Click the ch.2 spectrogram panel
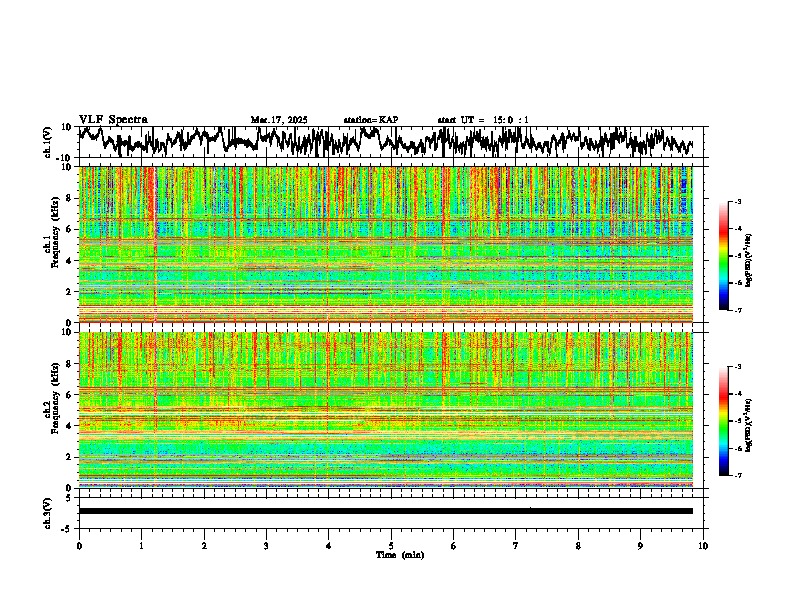The width and height of the screenshot is (792, 612). 386,410
